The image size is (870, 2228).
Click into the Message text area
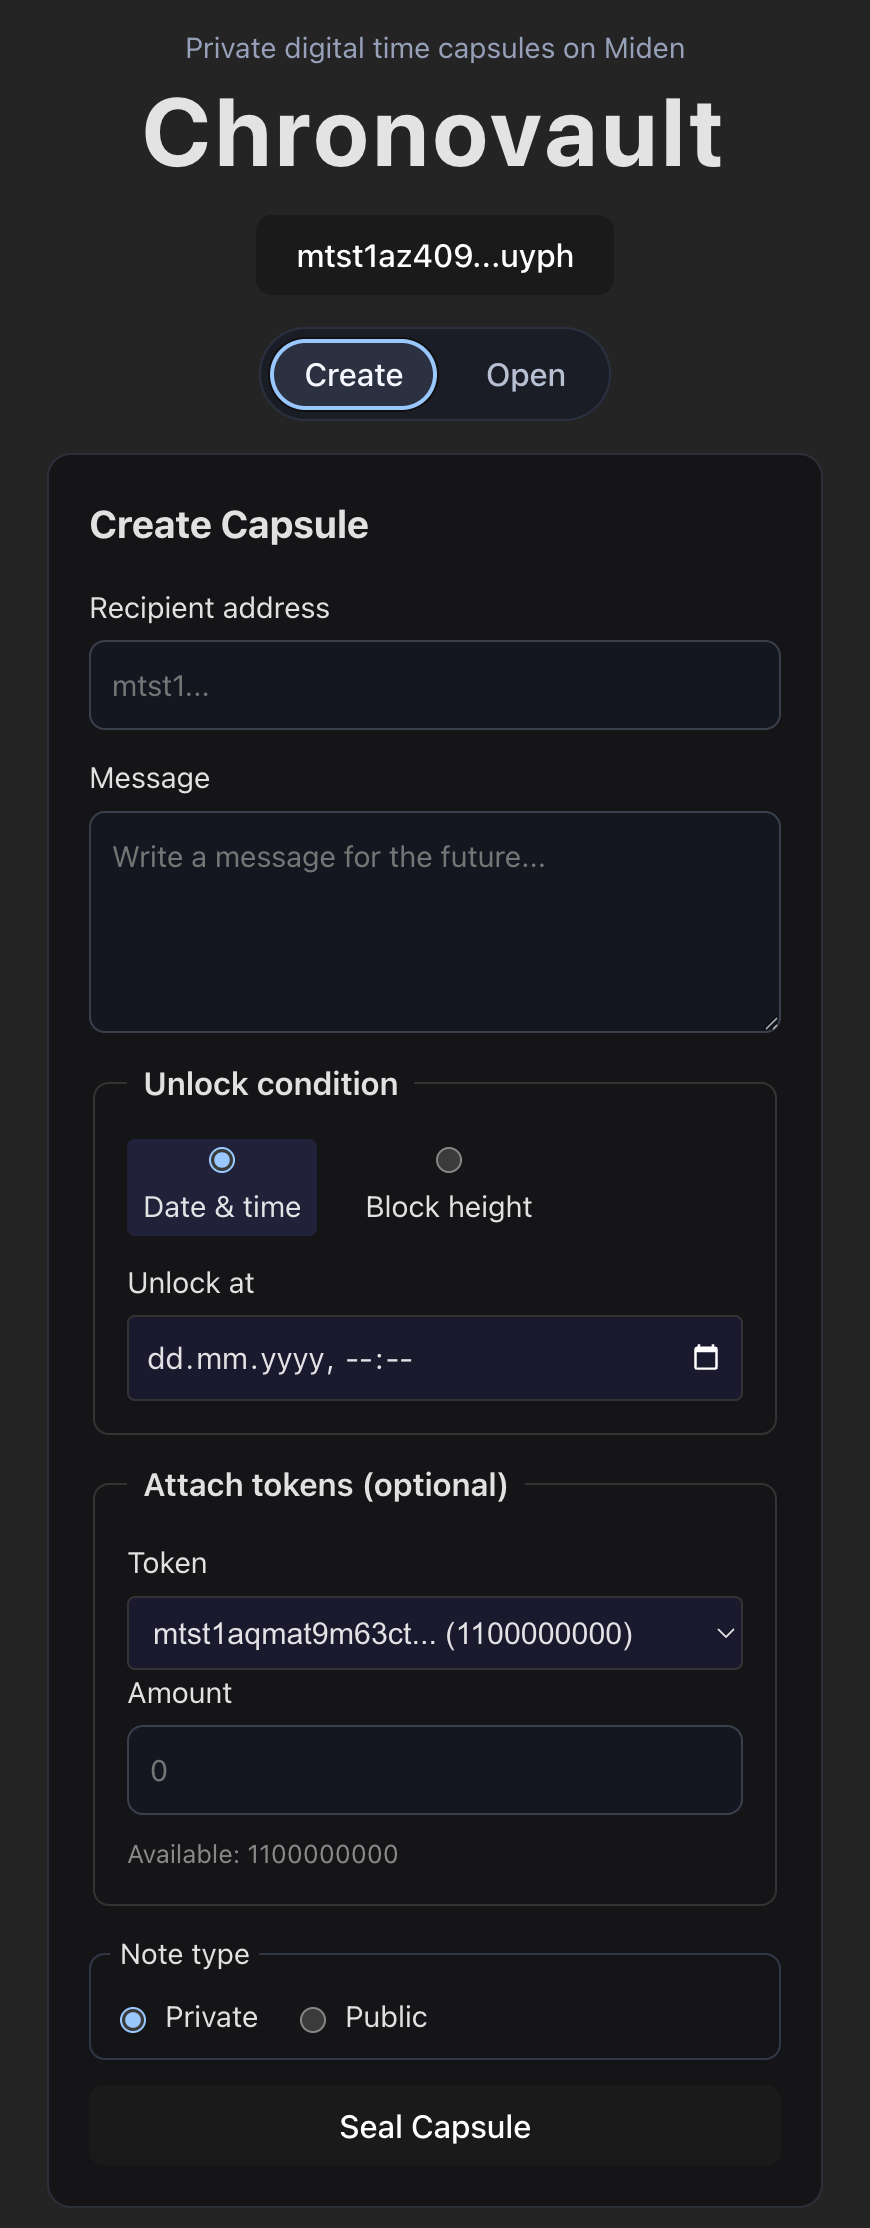435,922
